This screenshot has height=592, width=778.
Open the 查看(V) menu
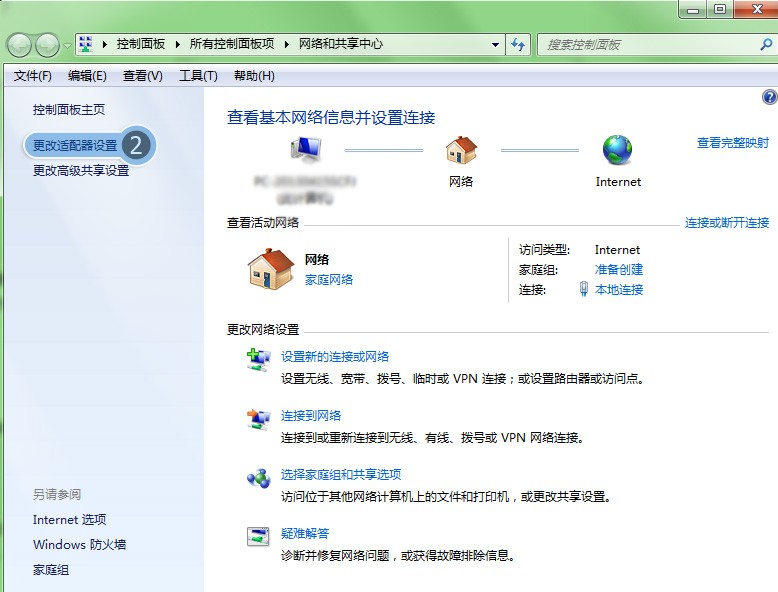(x=143, y=76)
